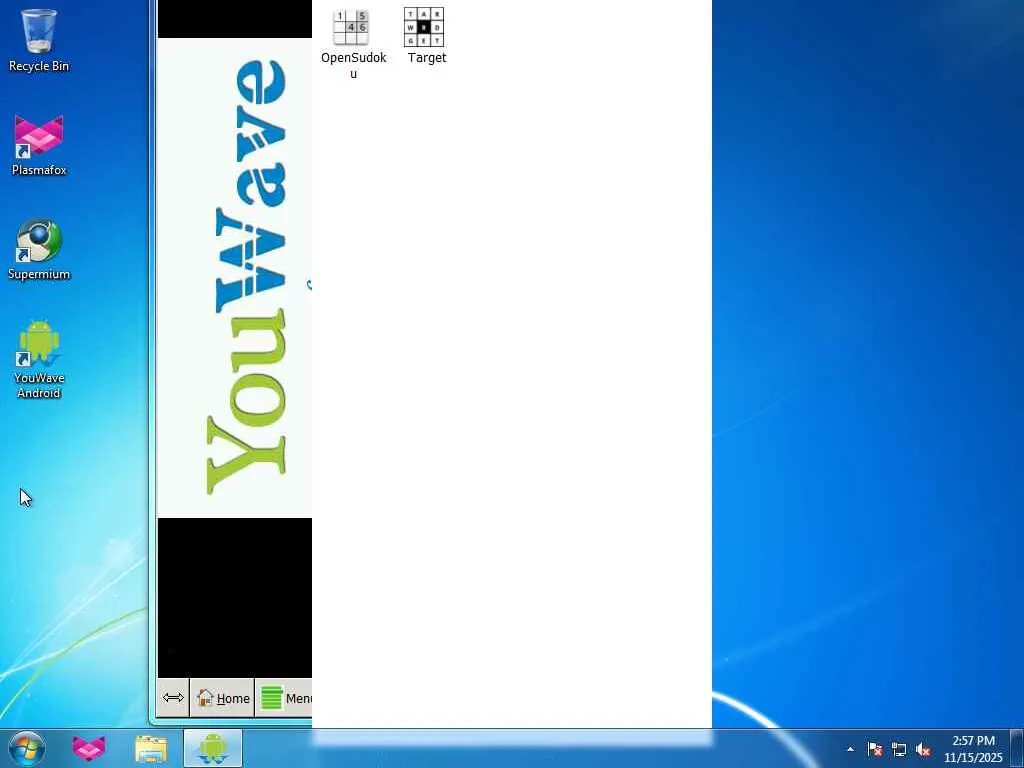The height and width of the screenshot is (768, 1024).
Task: Switch to YouWave Android taskbar button
Action: pos(213,749)
